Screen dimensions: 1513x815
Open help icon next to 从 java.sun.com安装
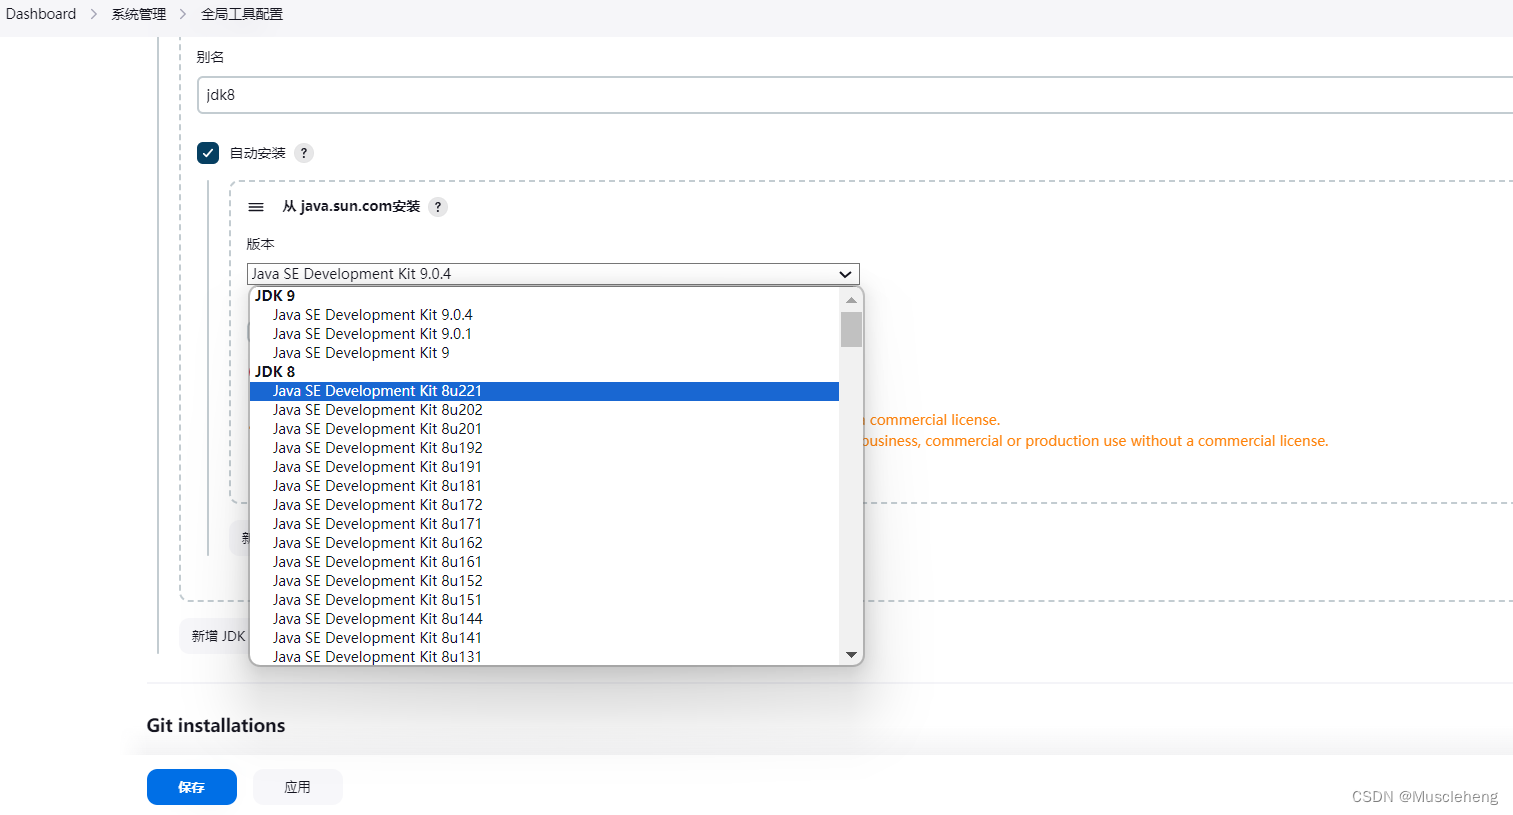tap(438, 207)
